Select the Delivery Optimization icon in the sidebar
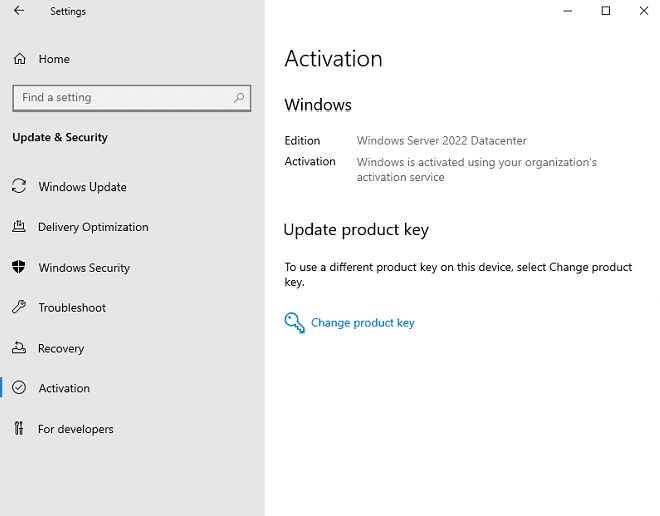This screenshot has height=516, width=660. [18, 227]
